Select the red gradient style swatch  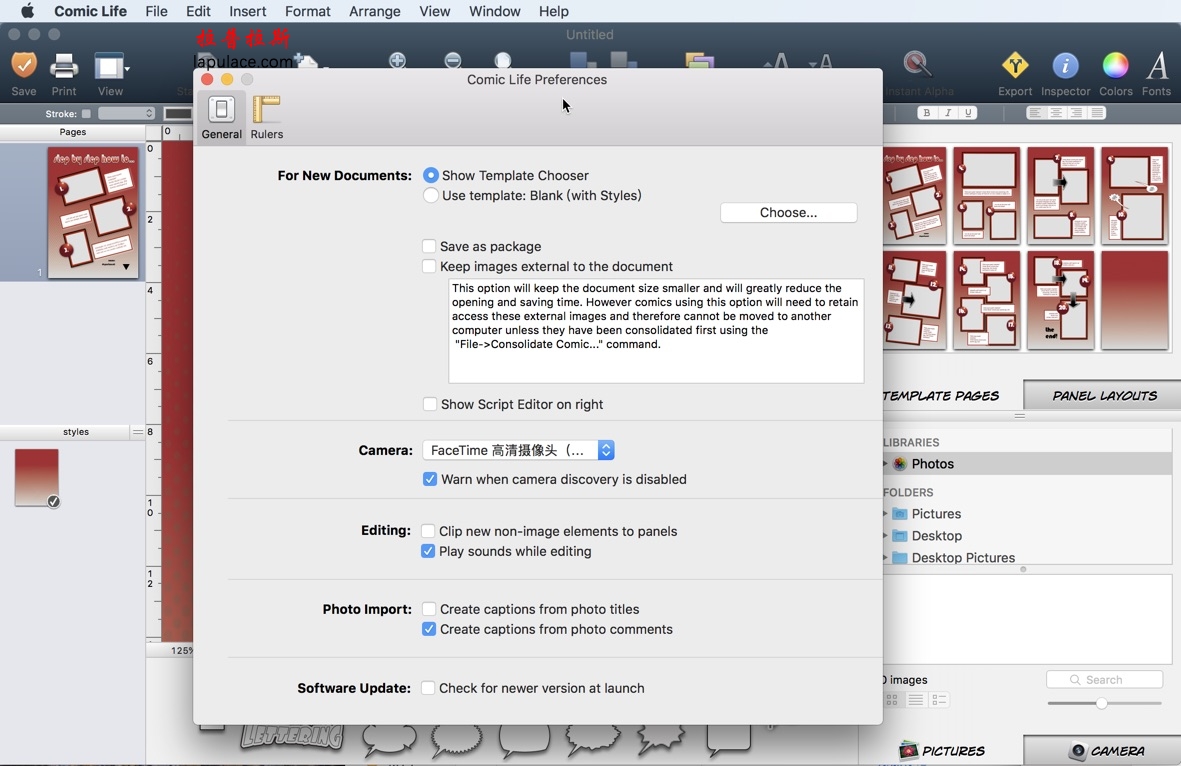click(x=36, y=478)
